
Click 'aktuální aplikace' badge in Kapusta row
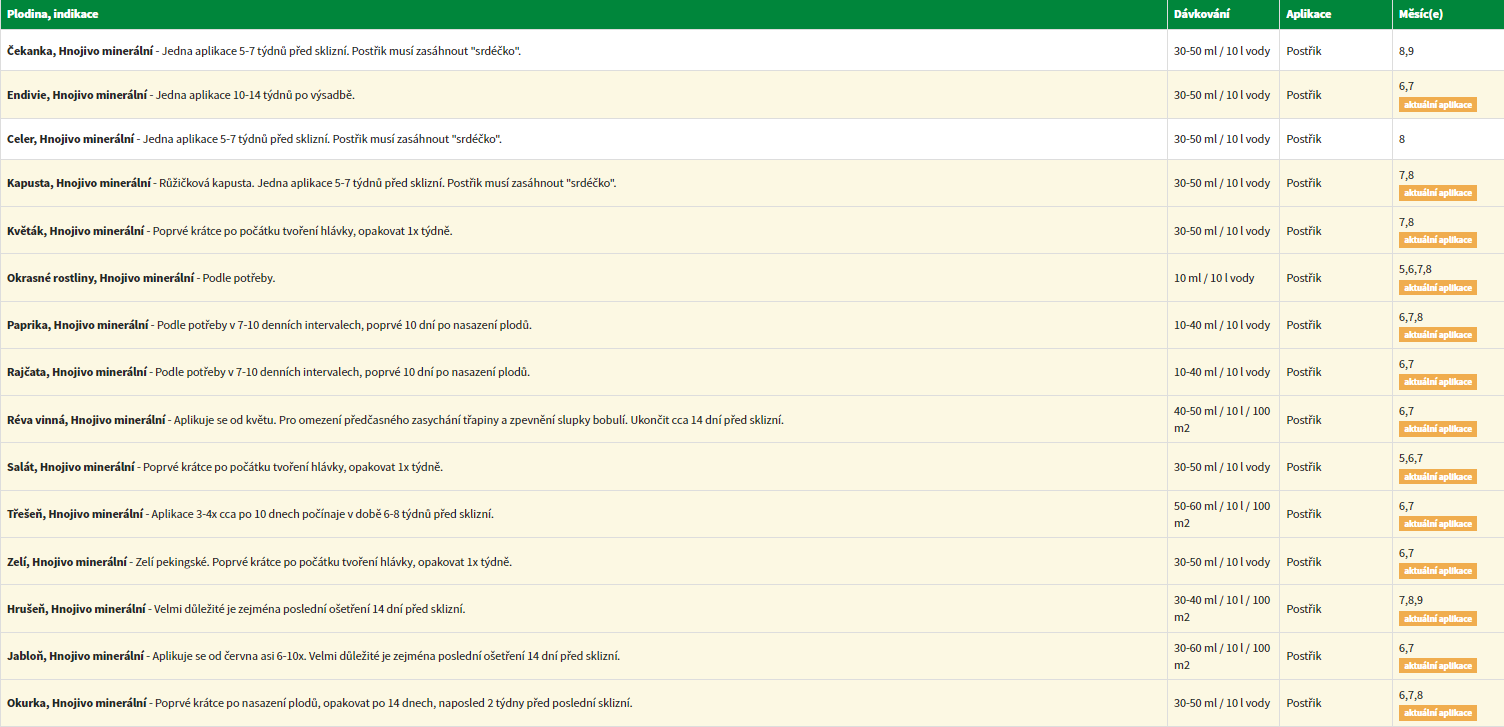tap(1437, 193)
